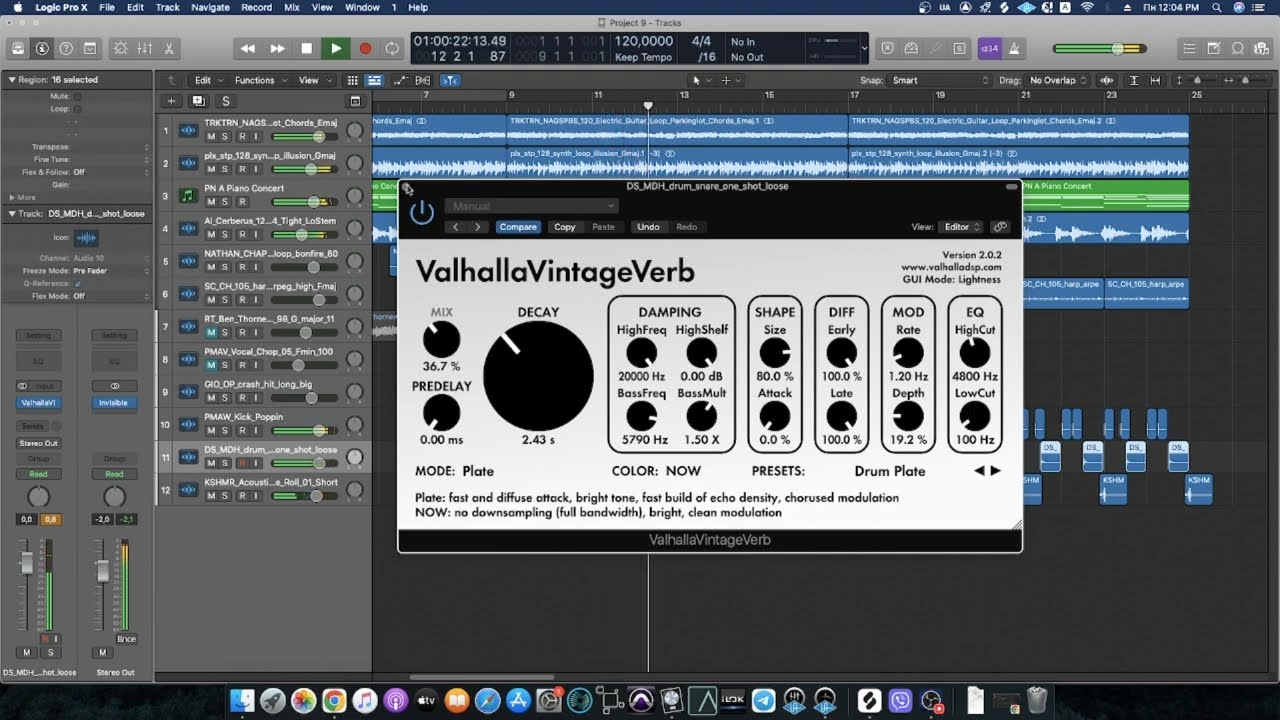Click the add track plus button
The height and width of the screenshot is (720, 1280).
point(171,101)
